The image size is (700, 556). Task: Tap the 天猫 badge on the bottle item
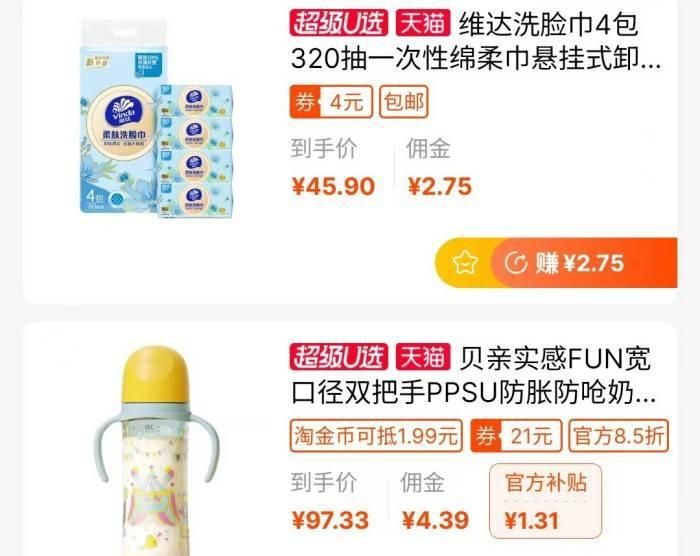423,357
